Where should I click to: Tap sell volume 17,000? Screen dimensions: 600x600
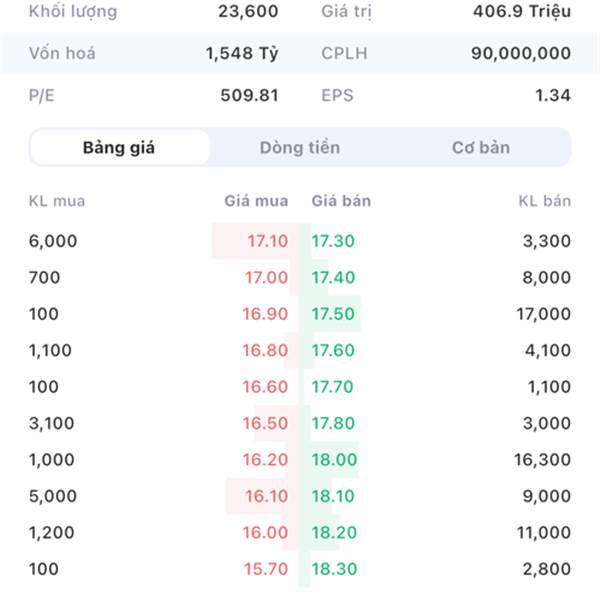(x=543, y=314)
